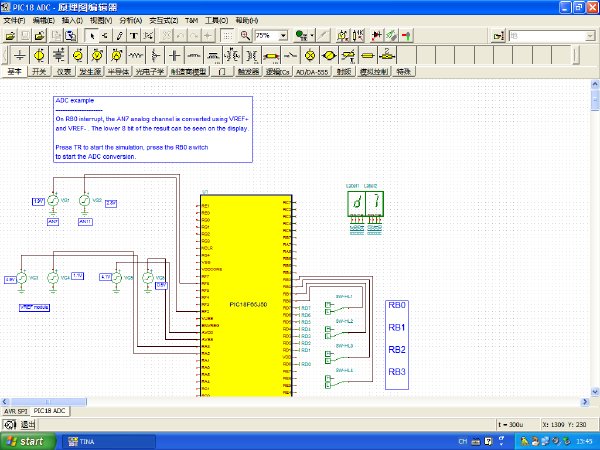Click the RB0 label text
The image size is (600, 450).
click(397, 305)
